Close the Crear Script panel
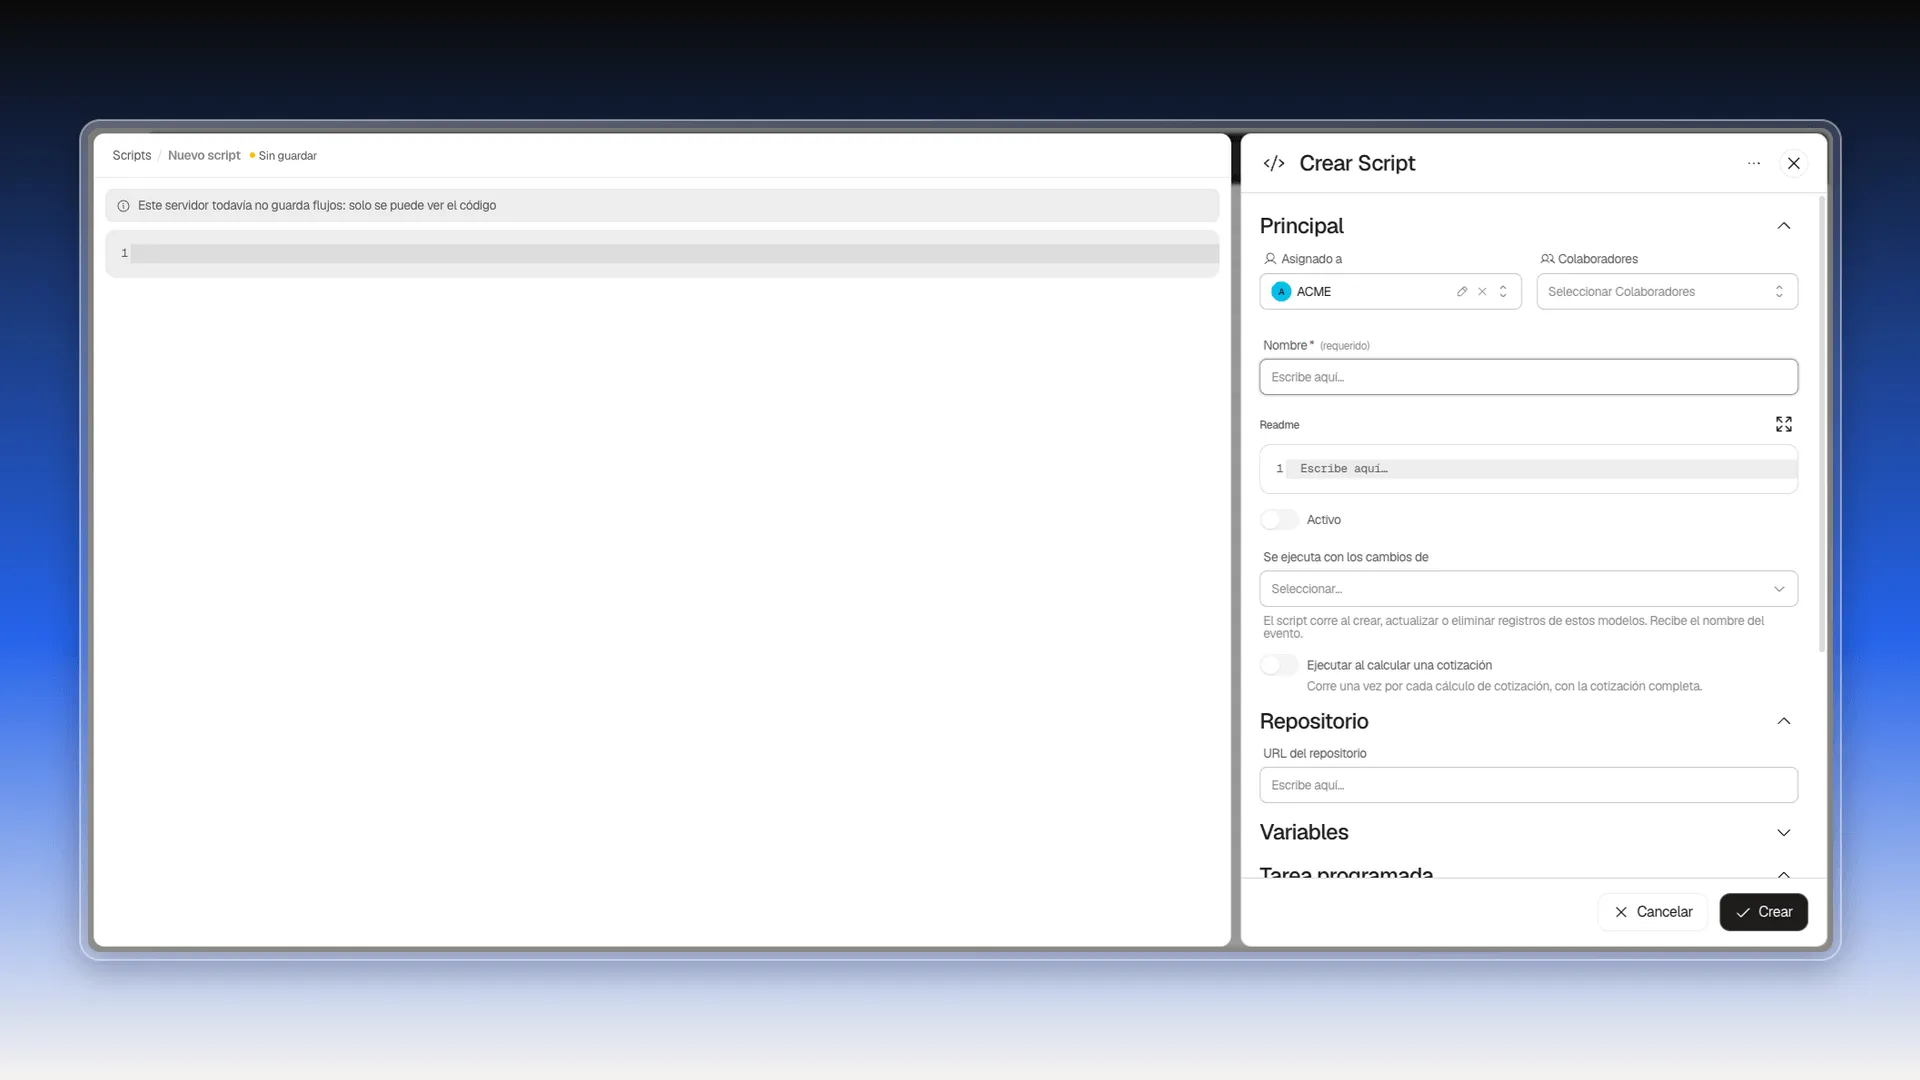The image size is (1920, 1080). click(x=1794, y=163)
